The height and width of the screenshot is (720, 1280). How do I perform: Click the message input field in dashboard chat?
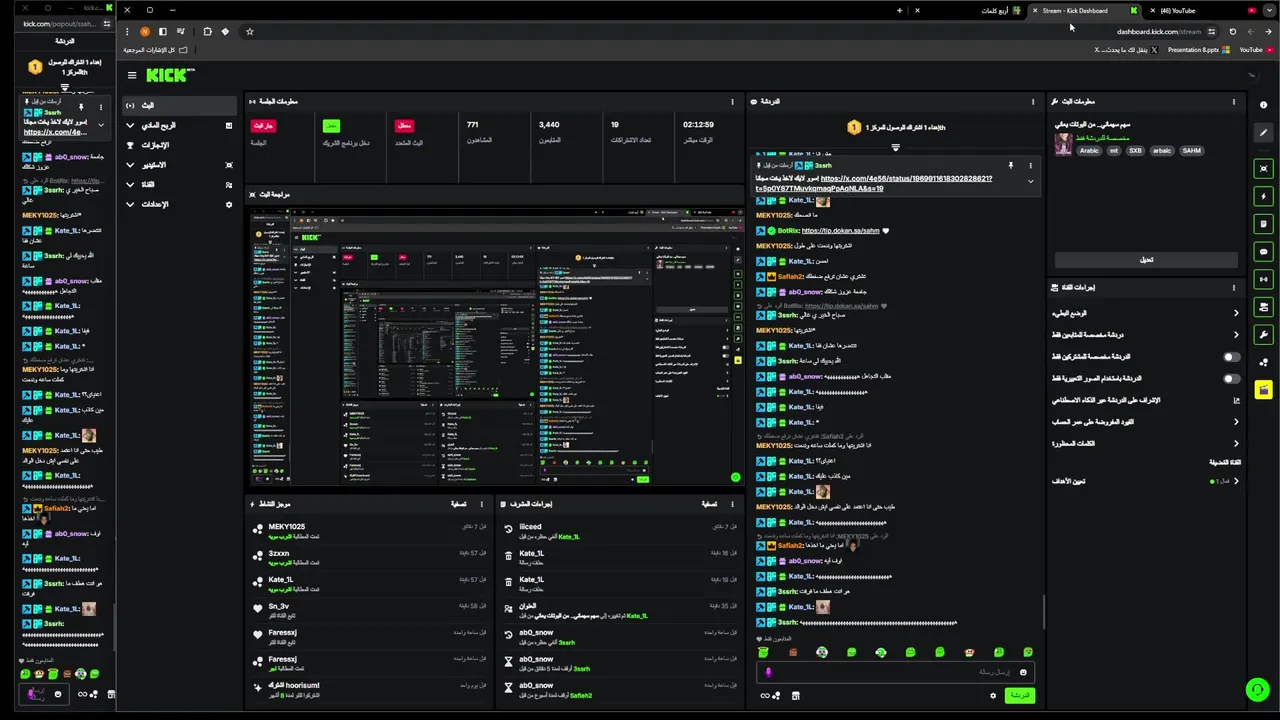coord(895,672)
